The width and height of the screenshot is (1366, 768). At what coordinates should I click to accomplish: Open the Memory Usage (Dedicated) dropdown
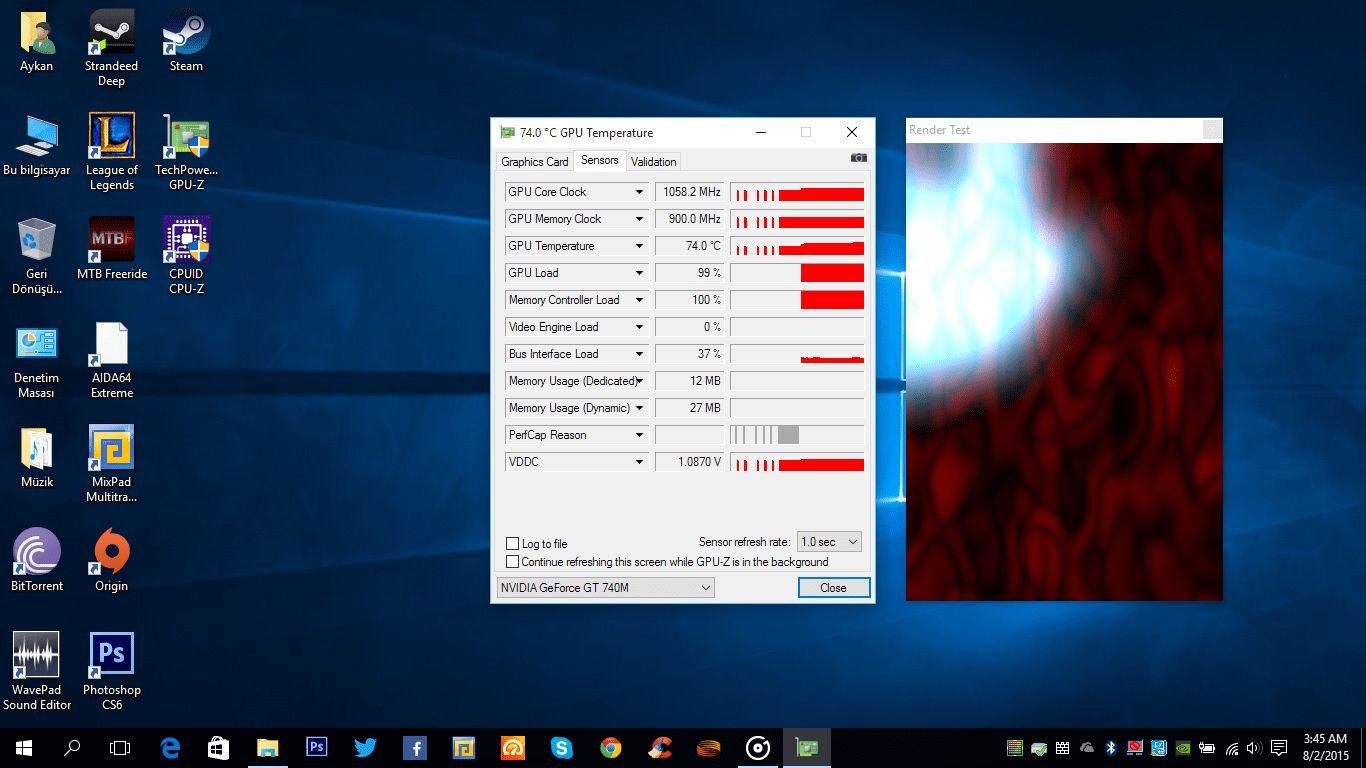[640, 381]
